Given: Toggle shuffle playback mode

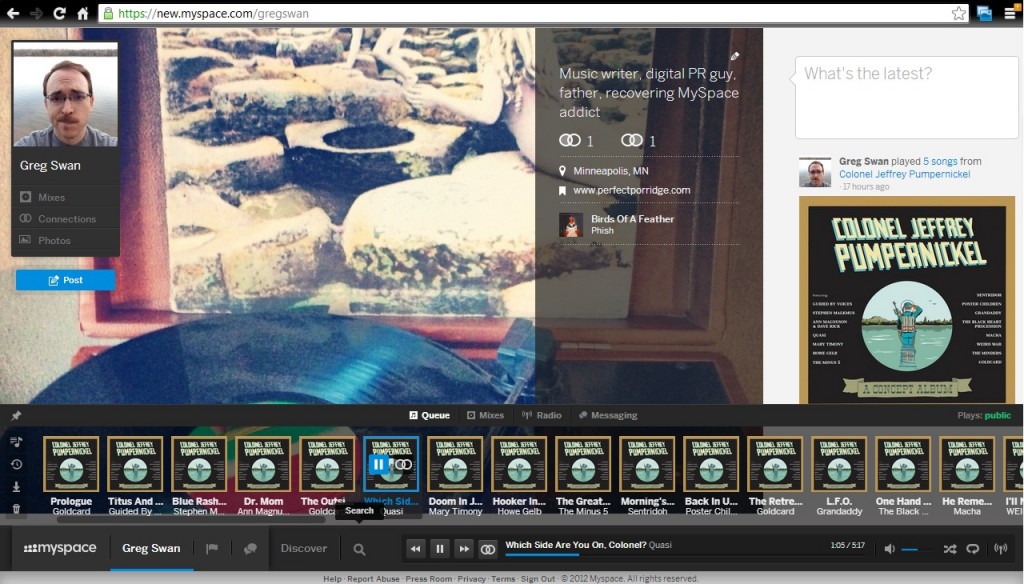Looking at the screenshot, I should coord(949,549).
